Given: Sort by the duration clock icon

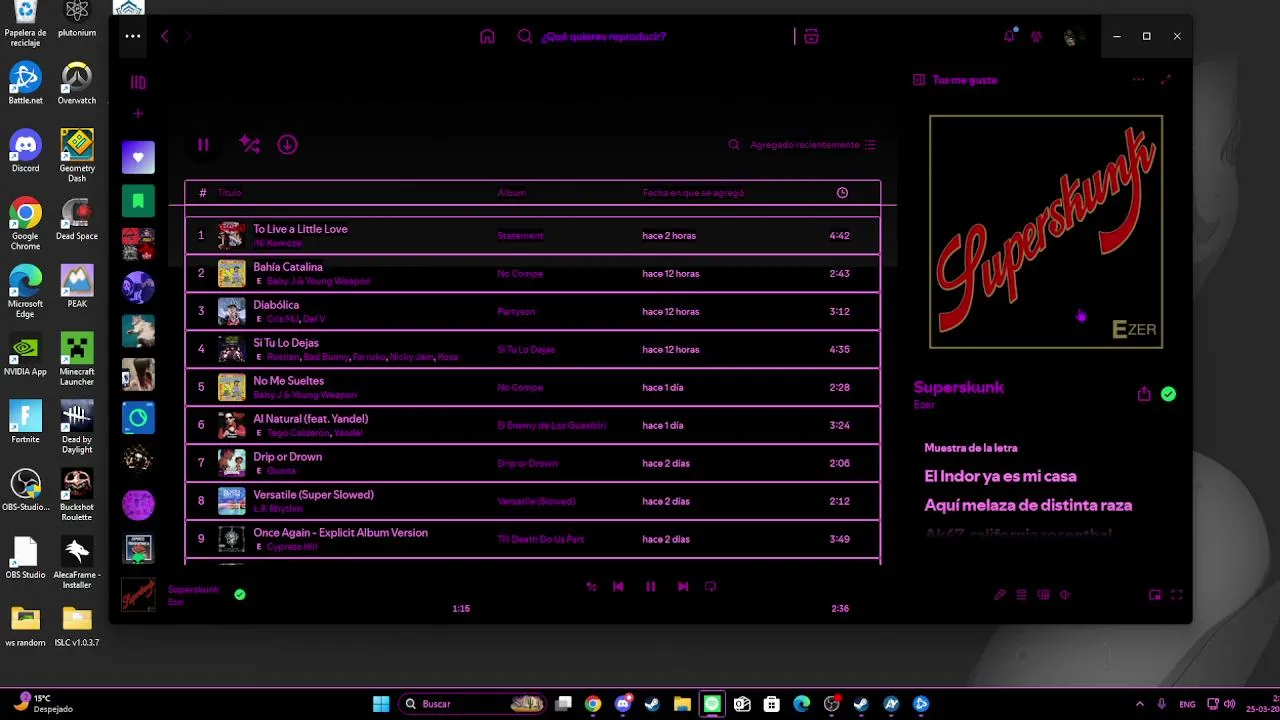Looking at the screenshot, I should 842,193.
